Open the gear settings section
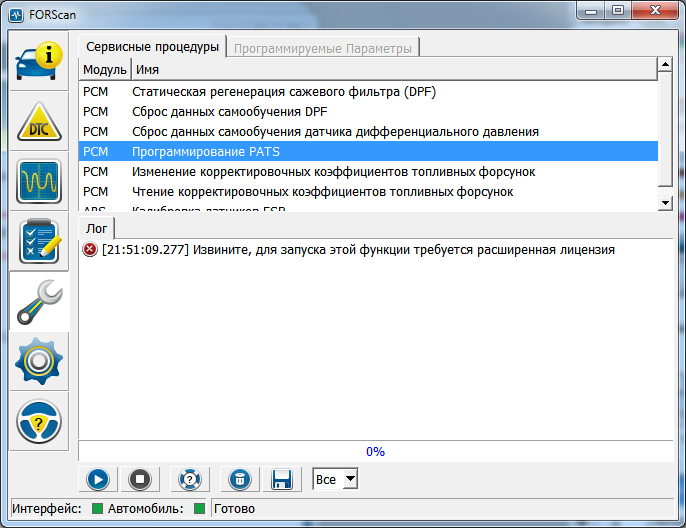This screenshot has width=686, height=528. (39, 361)
